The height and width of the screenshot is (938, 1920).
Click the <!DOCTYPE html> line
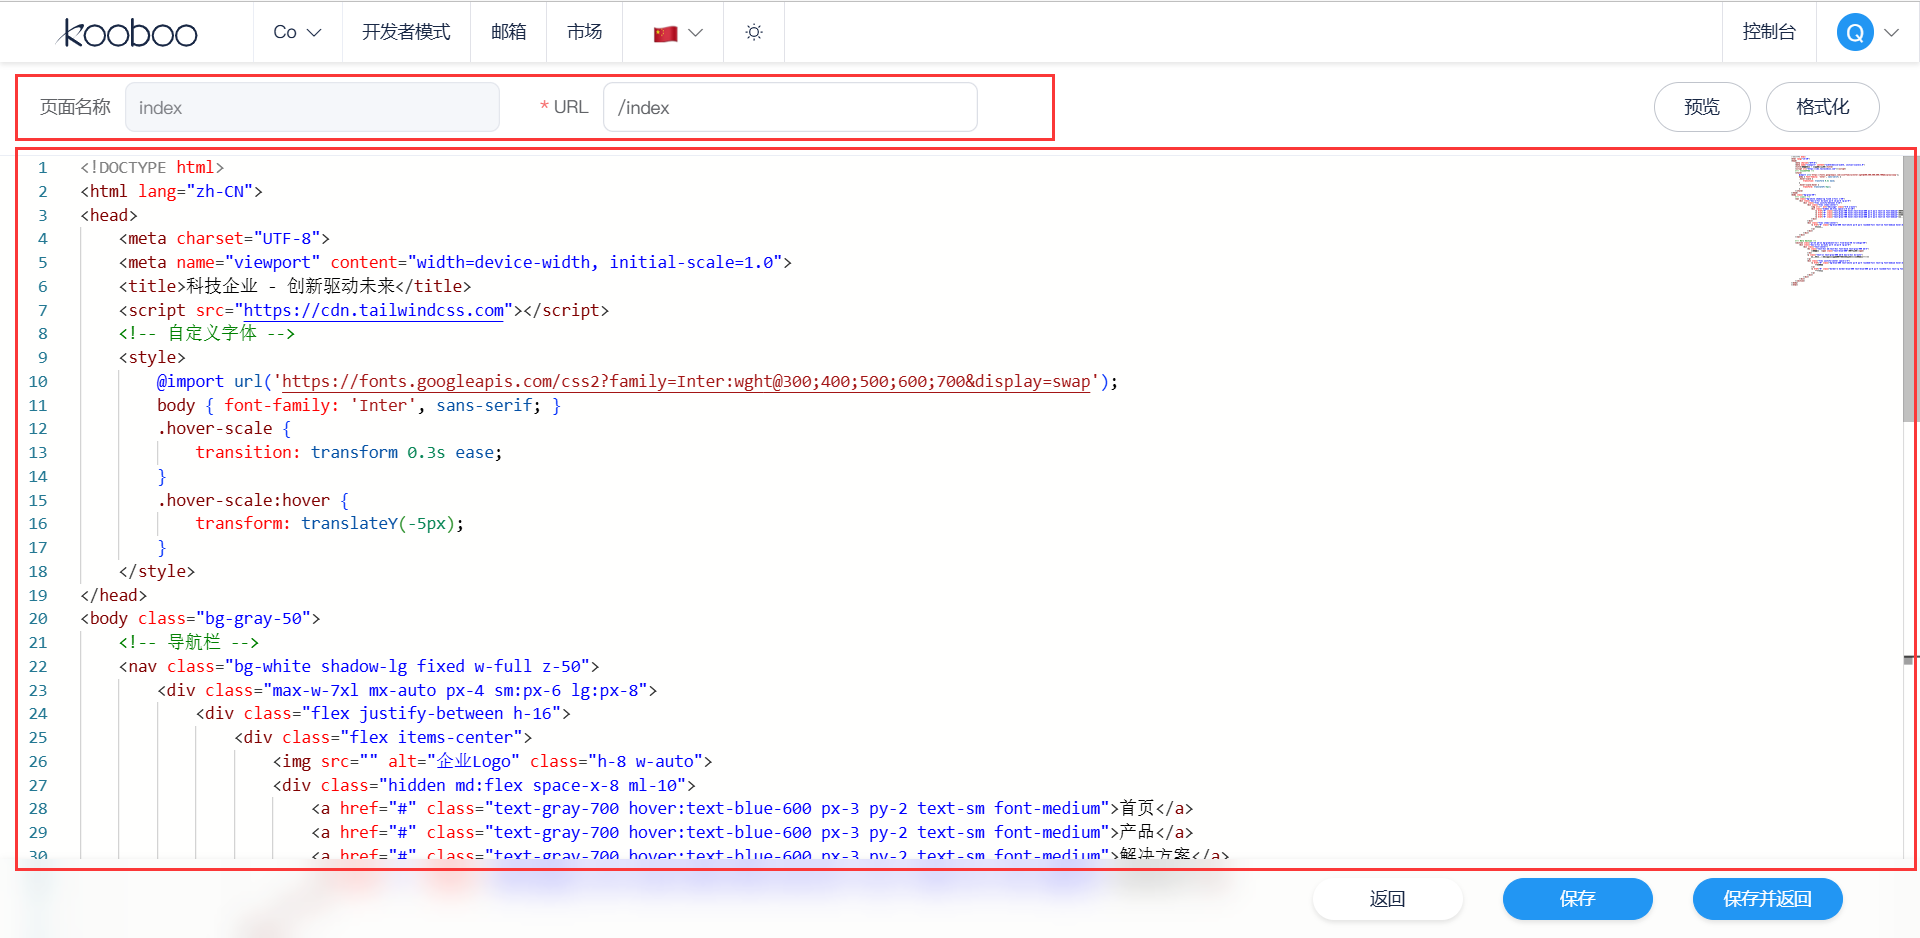point(152,167)
